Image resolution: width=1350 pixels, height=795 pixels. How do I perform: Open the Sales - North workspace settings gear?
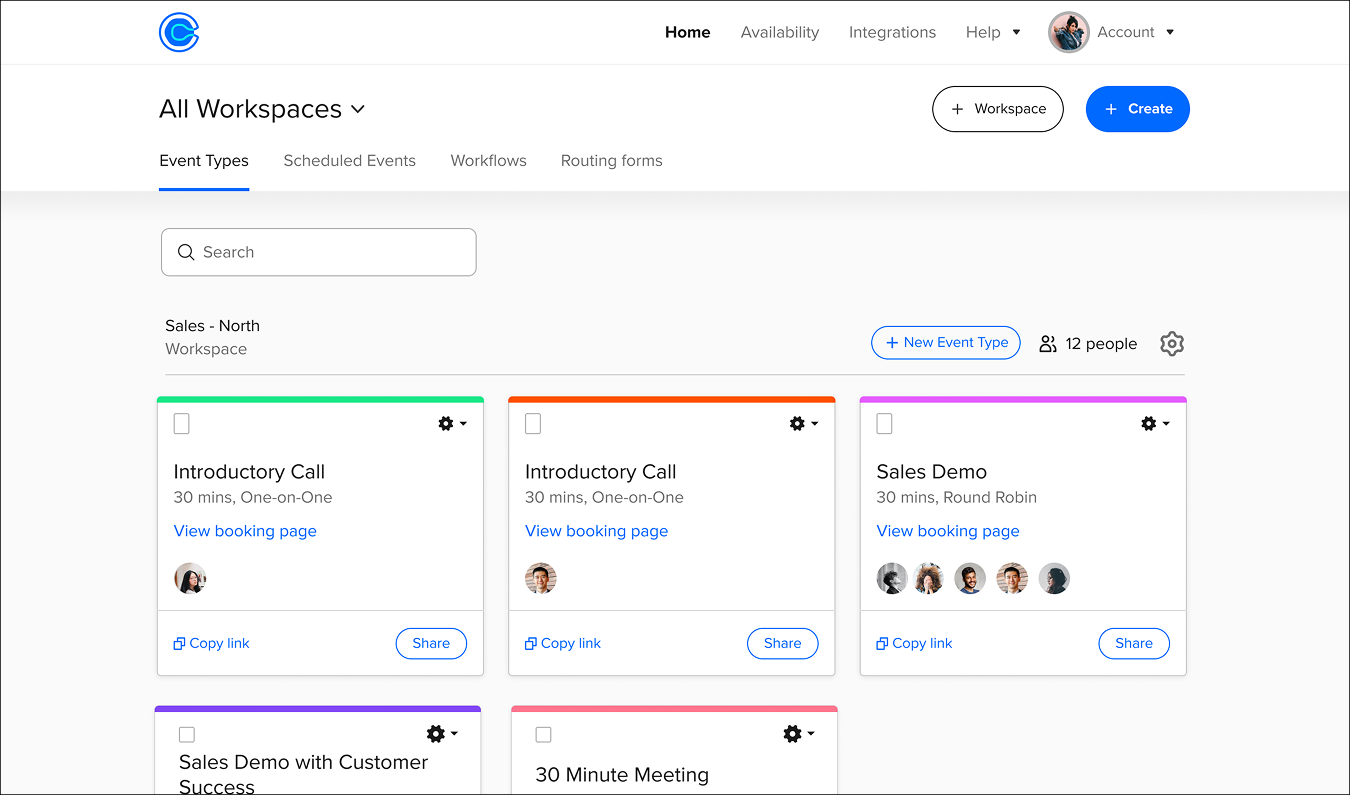pos(1172,344)
